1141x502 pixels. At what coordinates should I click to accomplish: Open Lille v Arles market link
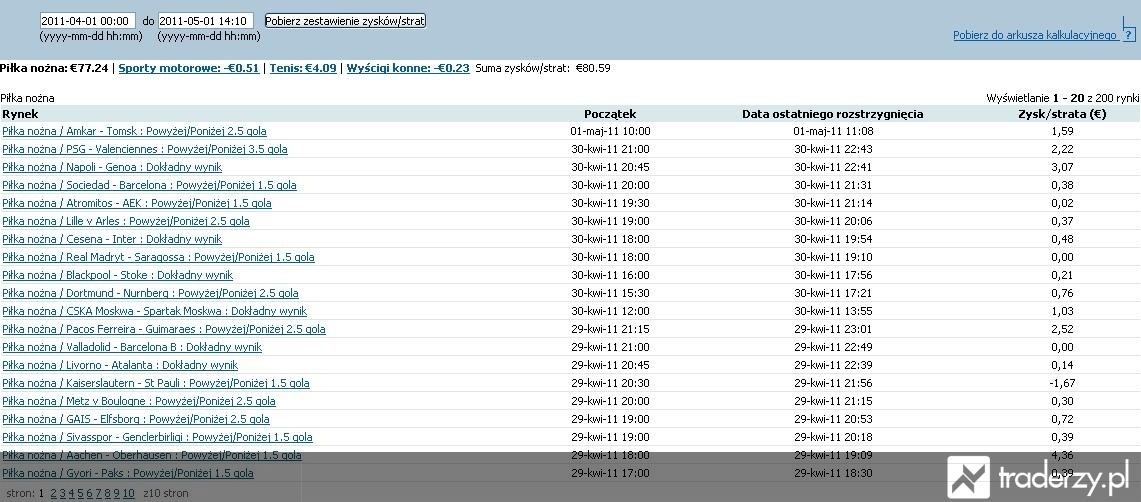tap(126, 221)
